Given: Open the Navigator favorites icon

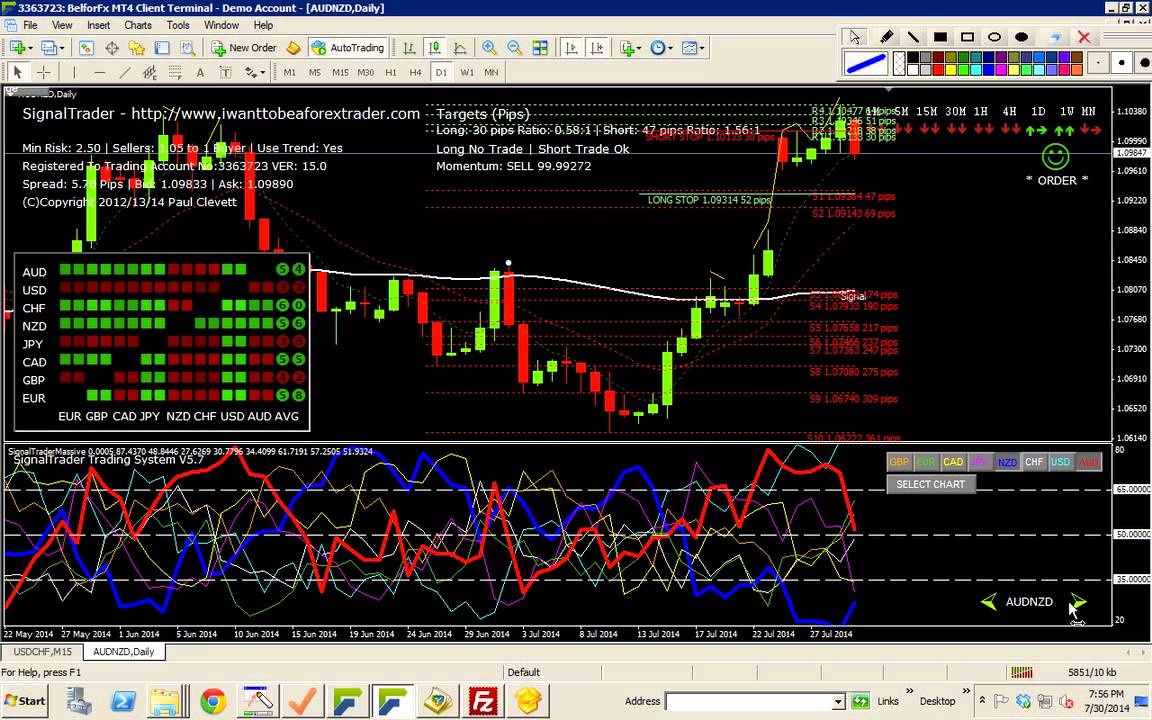Looking at the screenshot, I should coord(137,48).
